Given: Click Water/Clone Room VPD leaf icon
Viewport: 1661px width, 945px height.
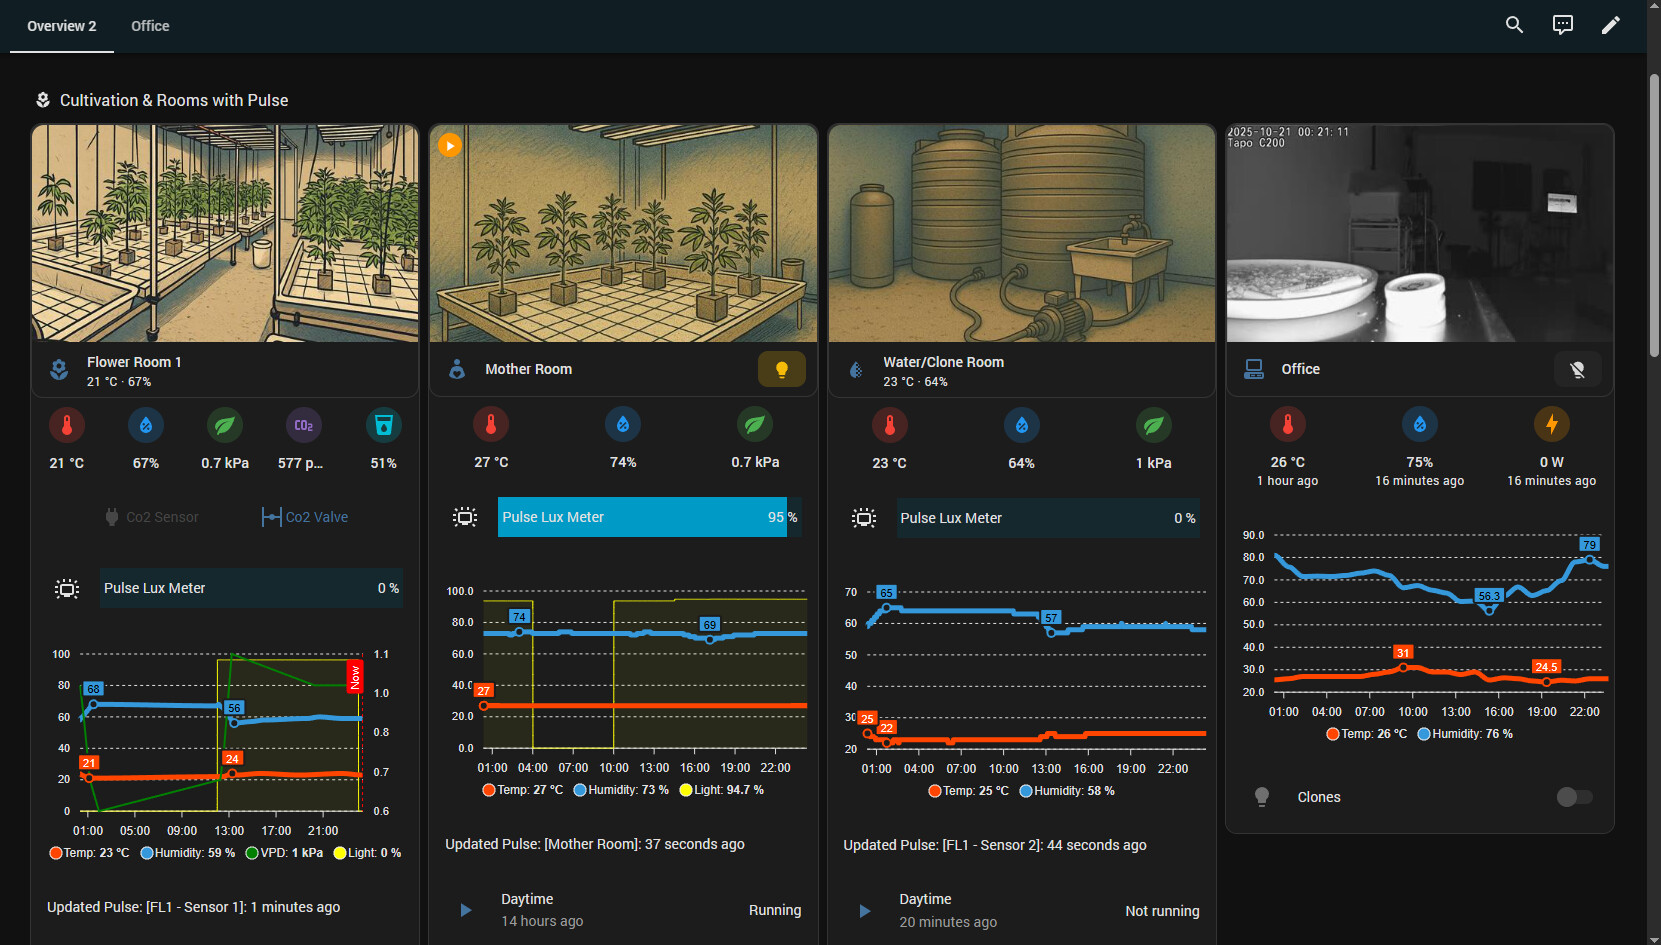Looking at the screenshot, I should (x=1153, y=425).
